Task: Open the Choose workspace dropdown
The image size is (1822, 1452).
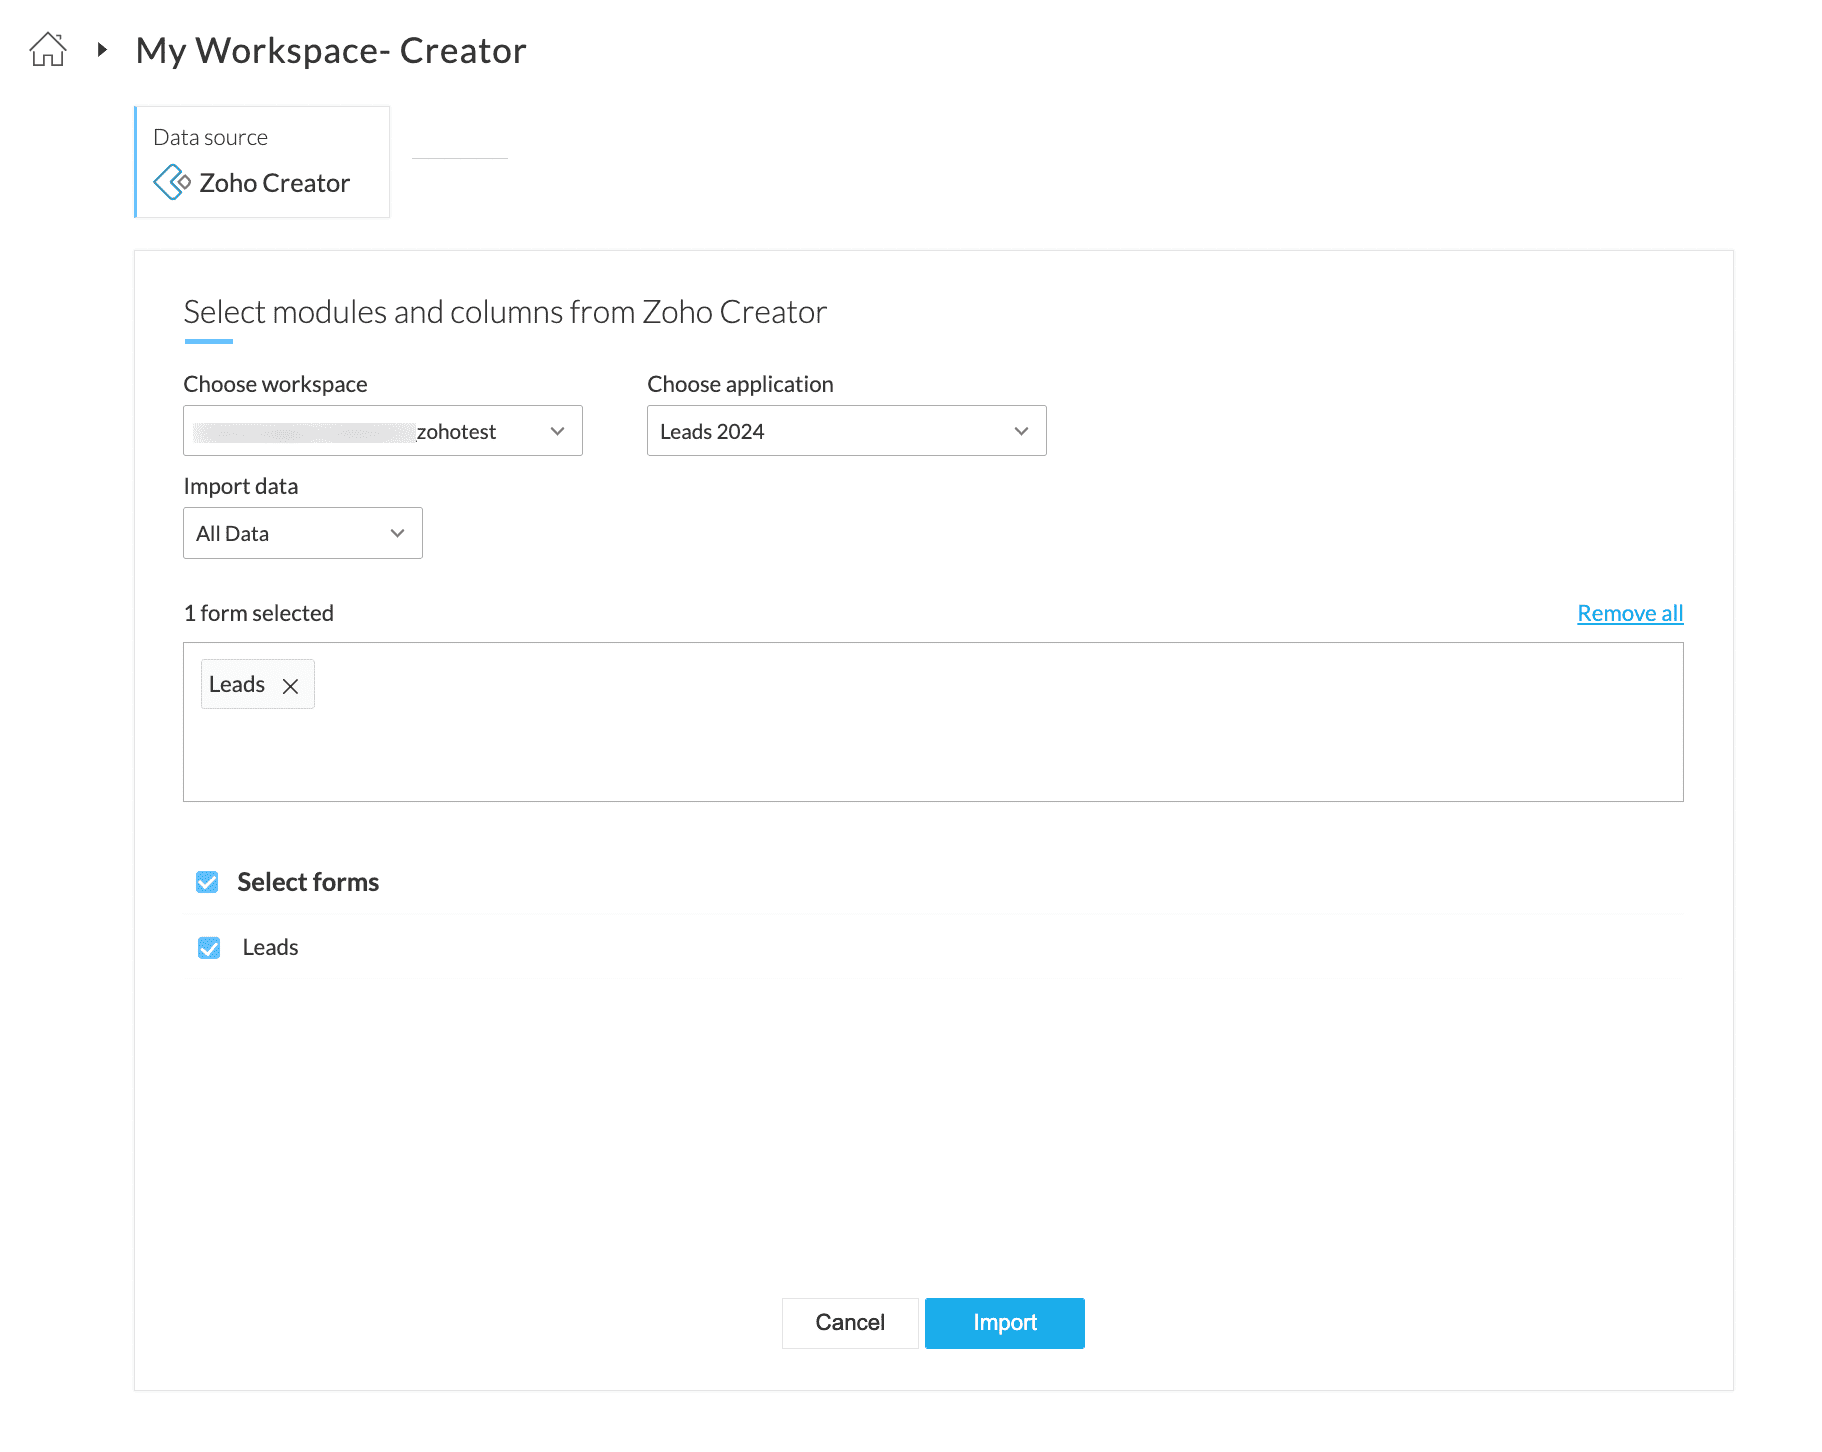Action: (x=383, y=431)
